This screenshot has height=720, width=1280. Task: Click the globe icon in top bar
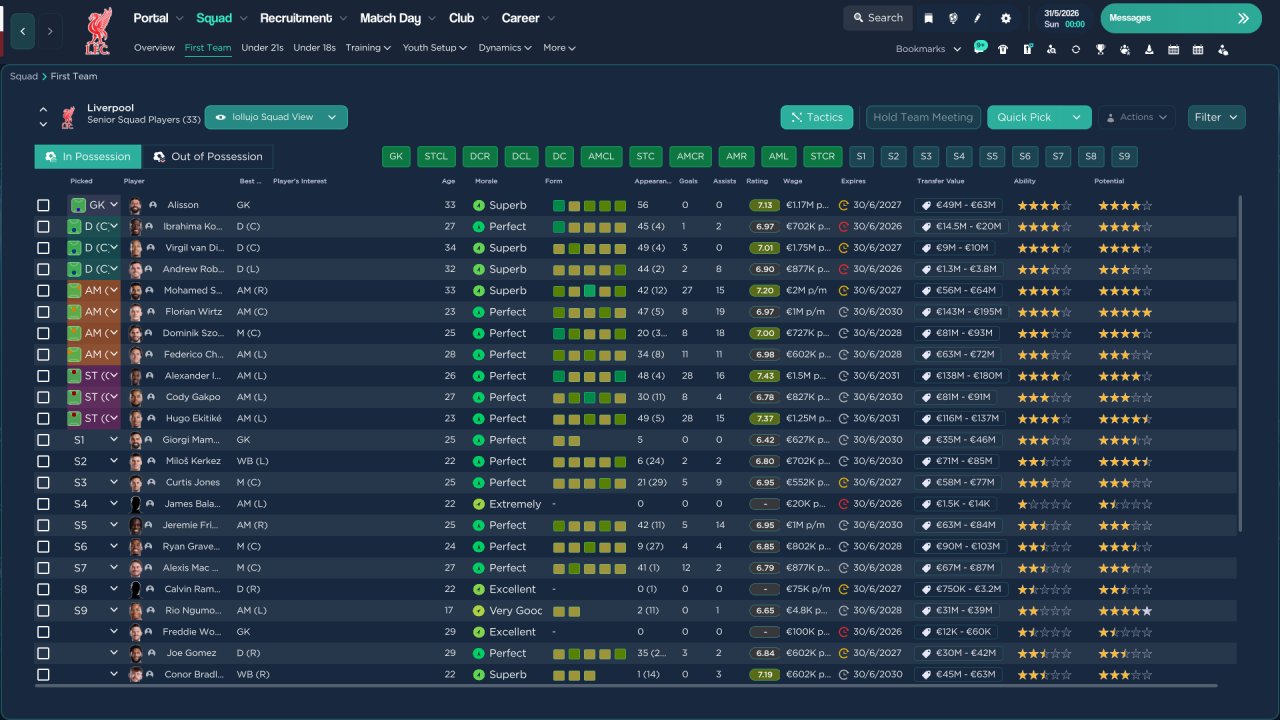(954, 18)
